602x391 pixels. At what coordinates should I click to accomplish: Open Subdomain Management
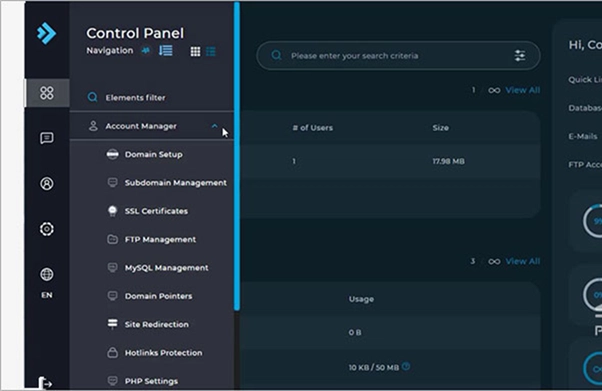point(176,183)
